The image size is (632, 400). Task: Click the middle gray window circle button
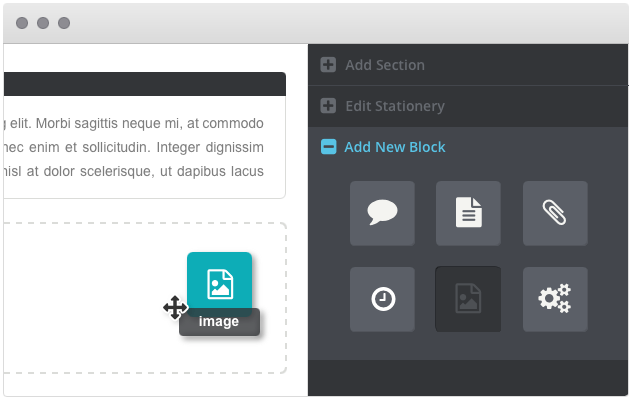[43, 22]
